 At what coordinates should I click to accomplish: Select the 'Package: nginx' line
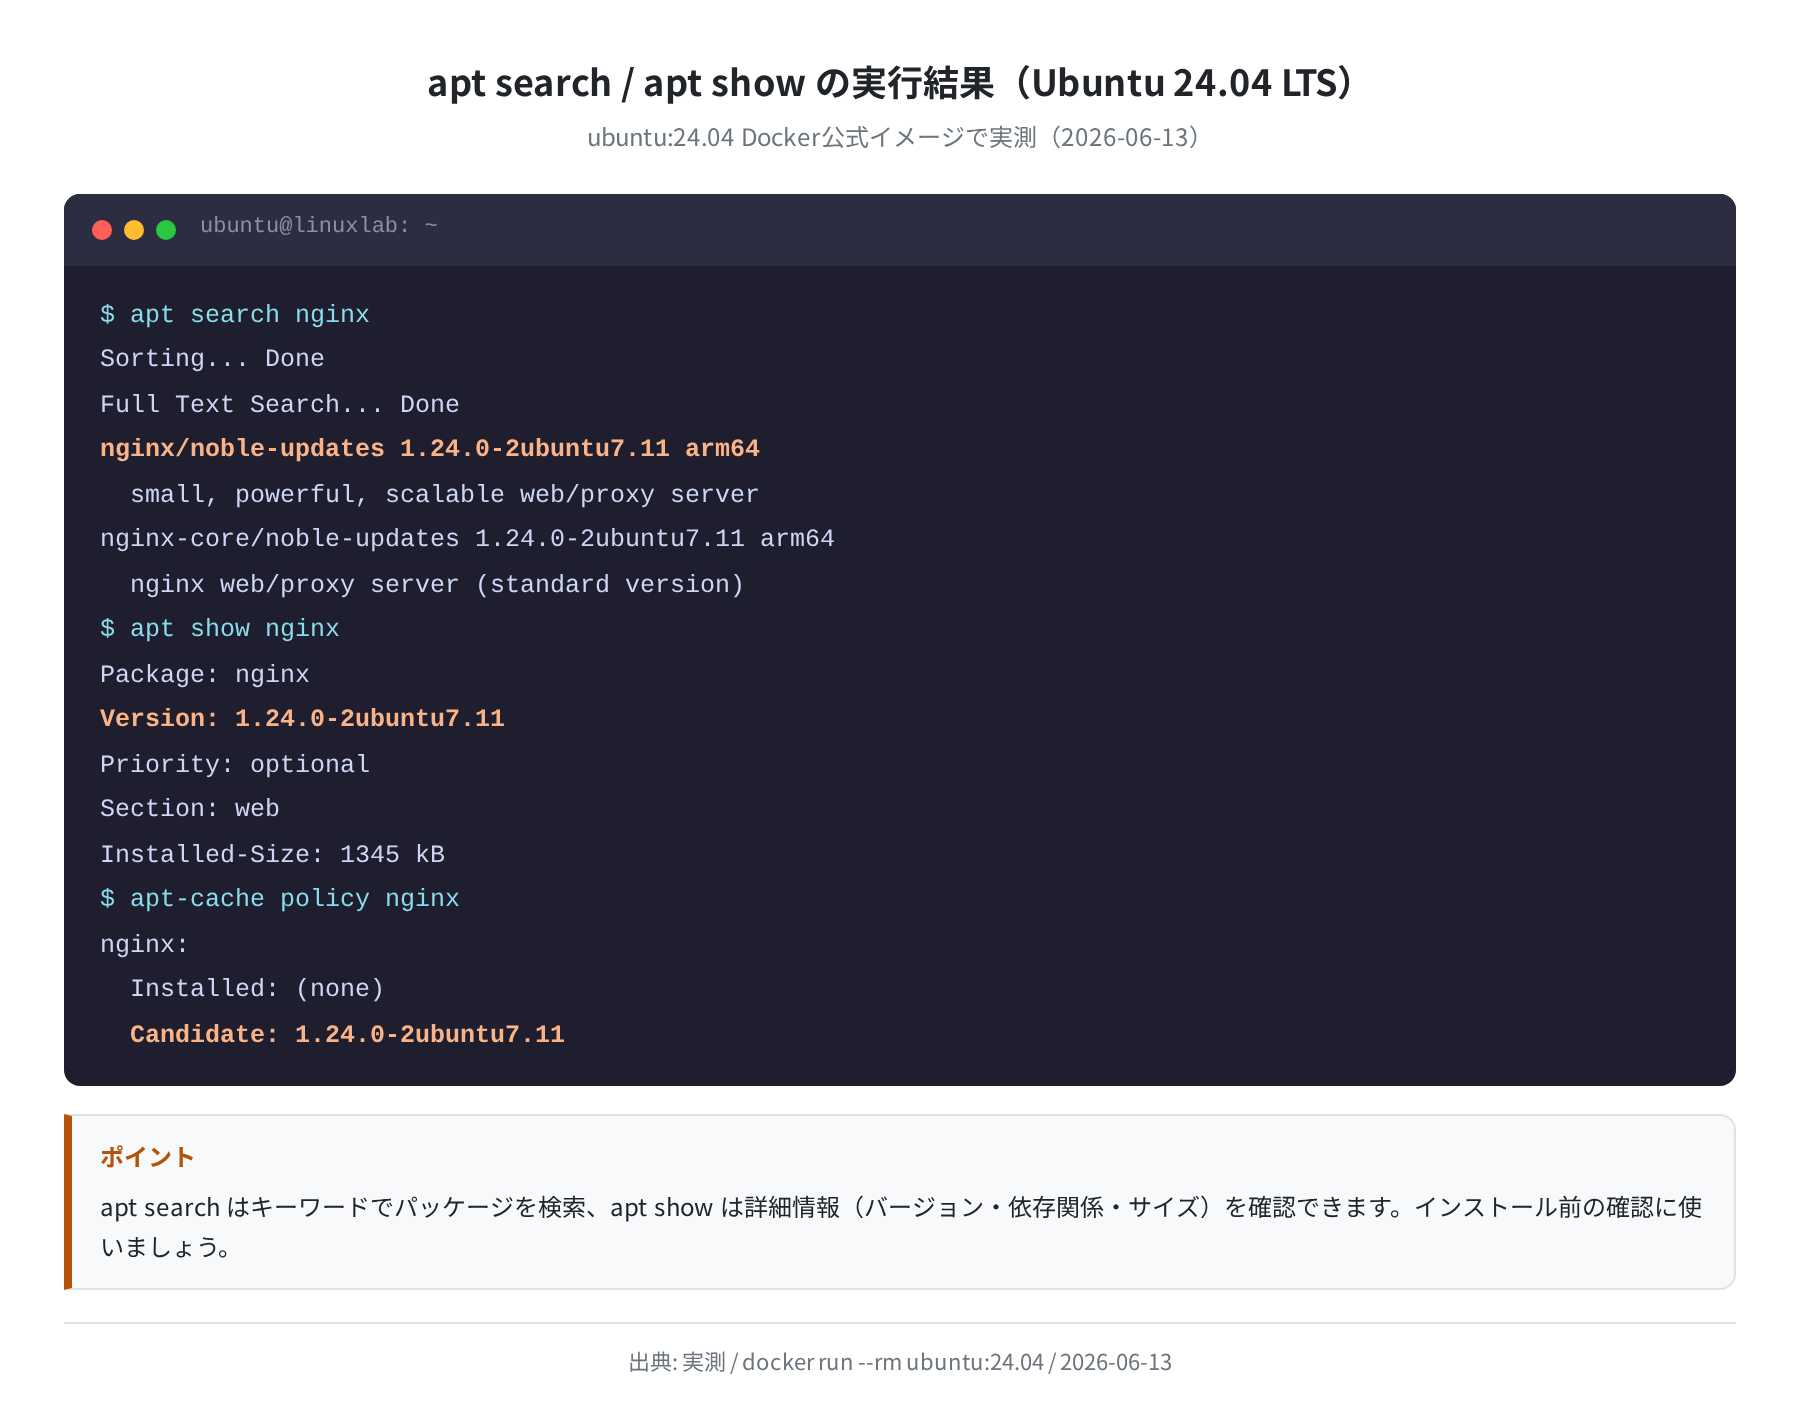tap(205, 674)
